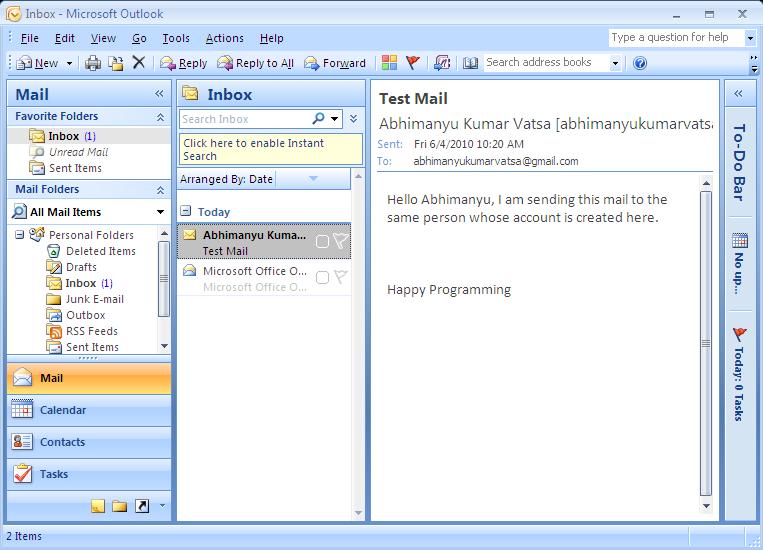Open the View menu
This screenshot has width=763, height=550.
point(103,38)
